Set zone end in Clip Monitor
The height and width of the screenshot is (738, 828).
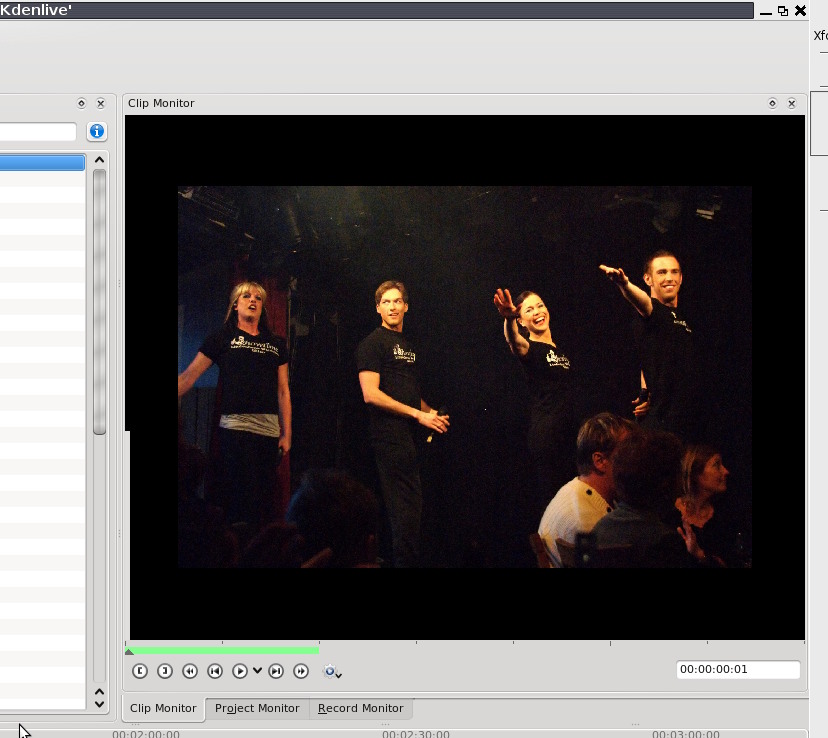point(165,671)
